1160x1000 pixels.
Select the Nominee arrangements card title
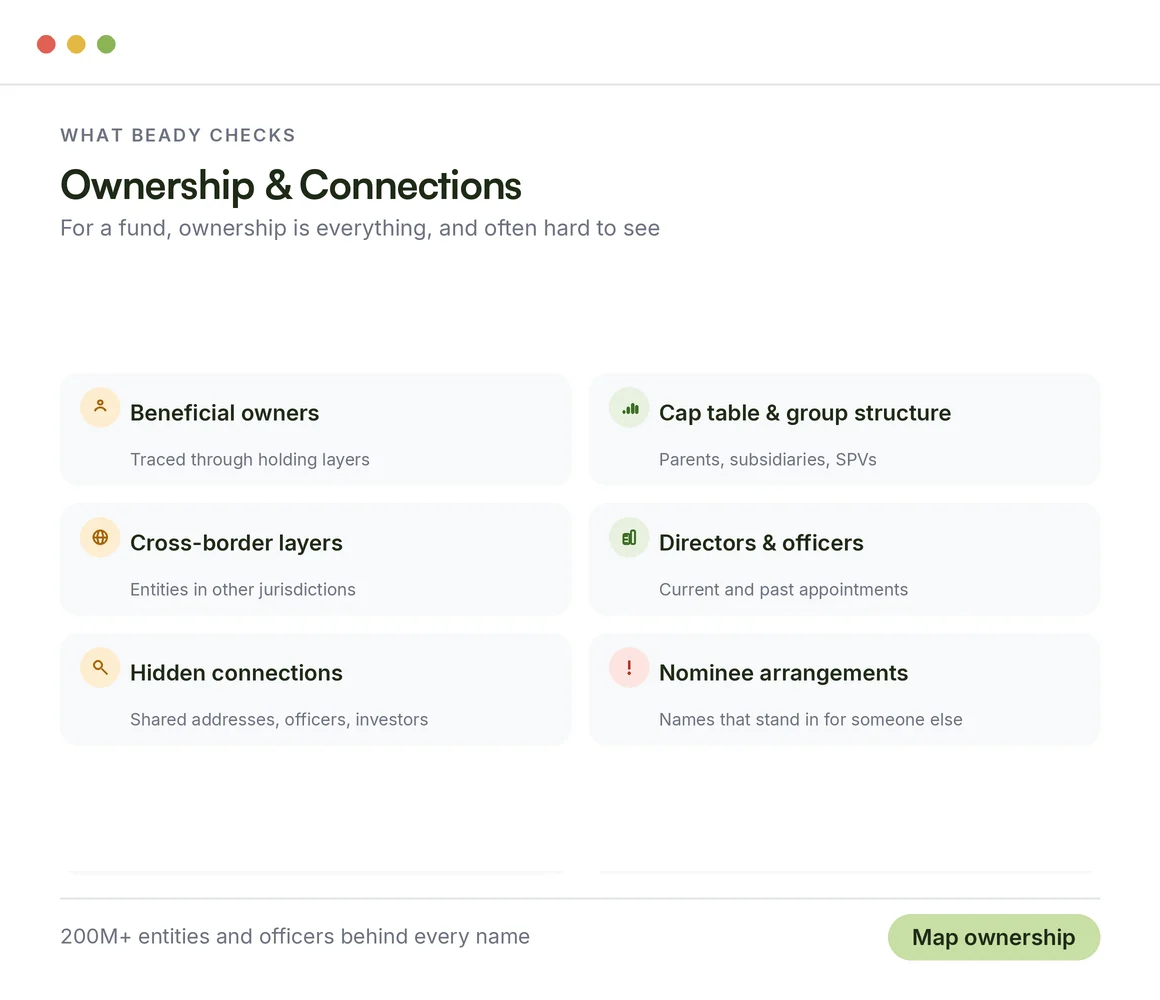[x=783, y=673]
